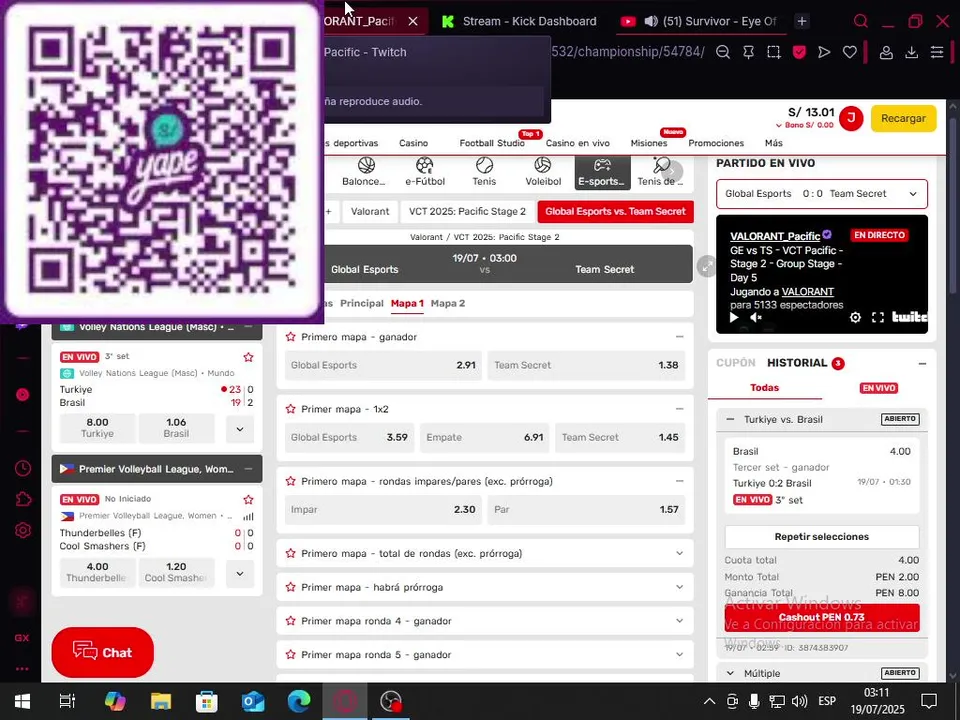Image resolution: width=960 pixels, height=720 pixels.
Task: Open Casino en vivo menu item
Action: (x=577, y=143)
